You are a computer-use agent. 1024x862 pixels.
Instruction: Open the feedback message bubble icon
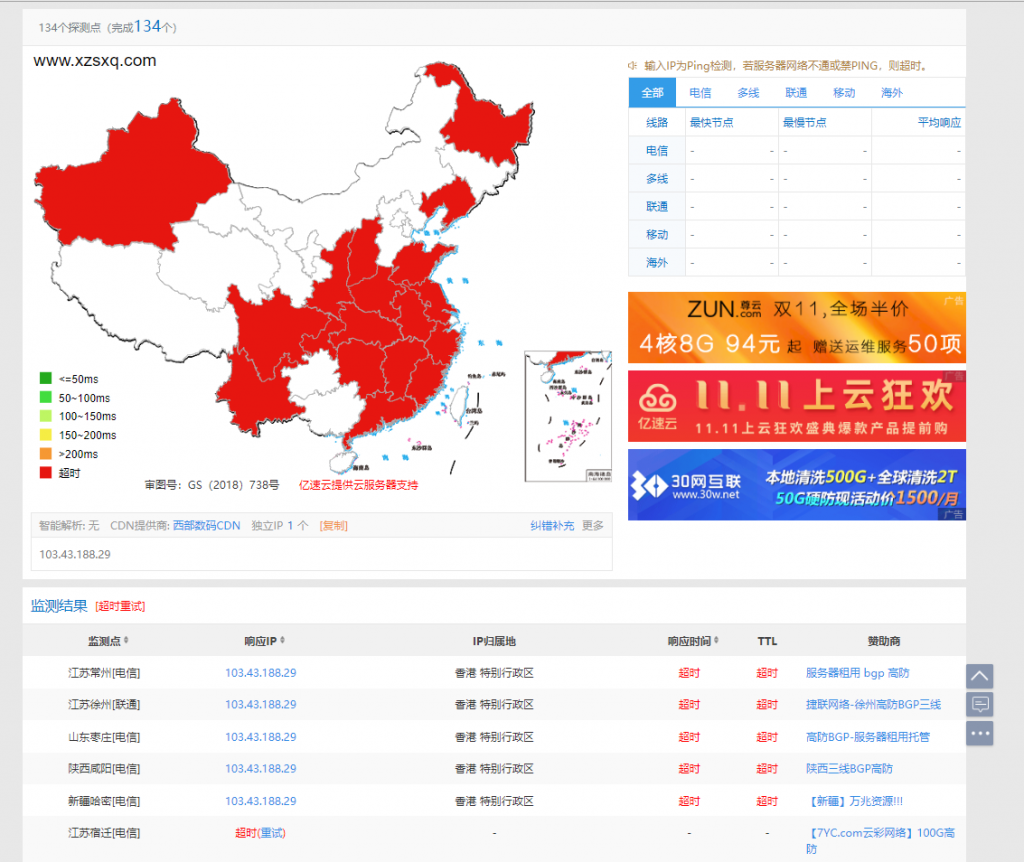coord(979,705)
